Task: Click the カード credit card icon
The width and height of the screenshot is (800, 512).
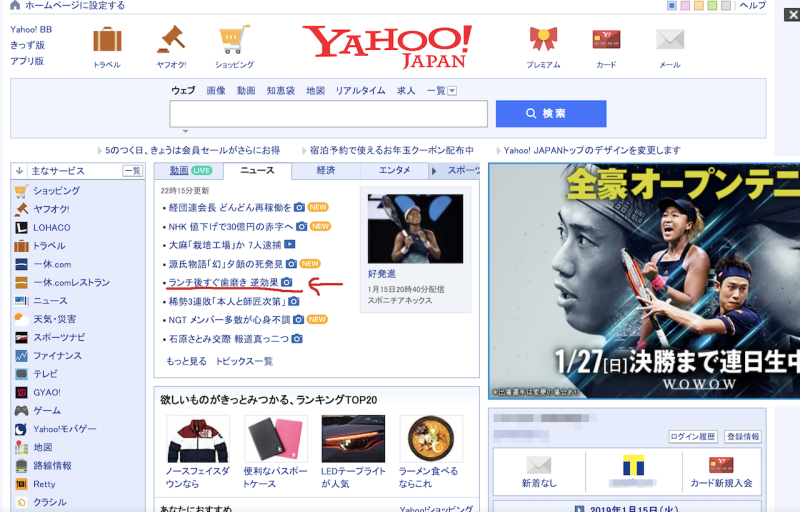Action: (606, 40)
